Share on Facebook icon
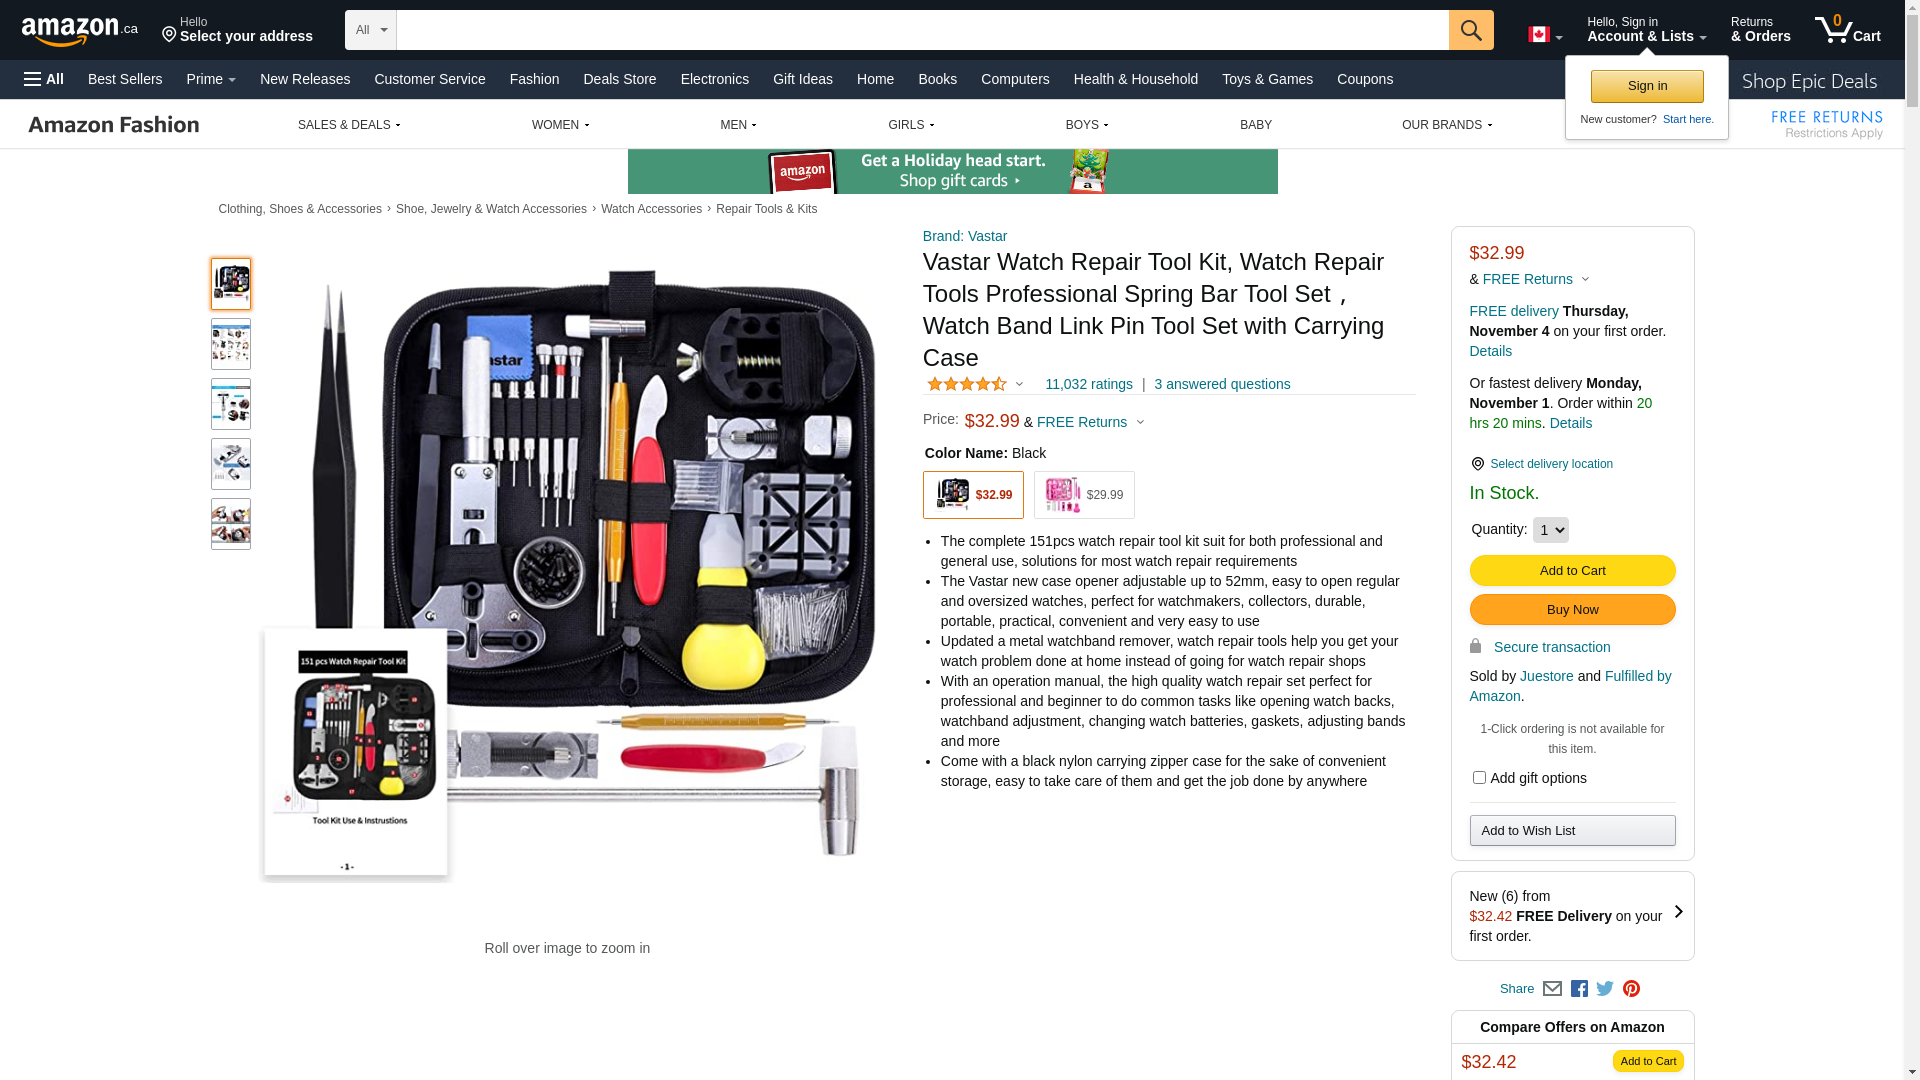The width and height of the screenshot is (1920, 1080). (x=1579, y=989)
